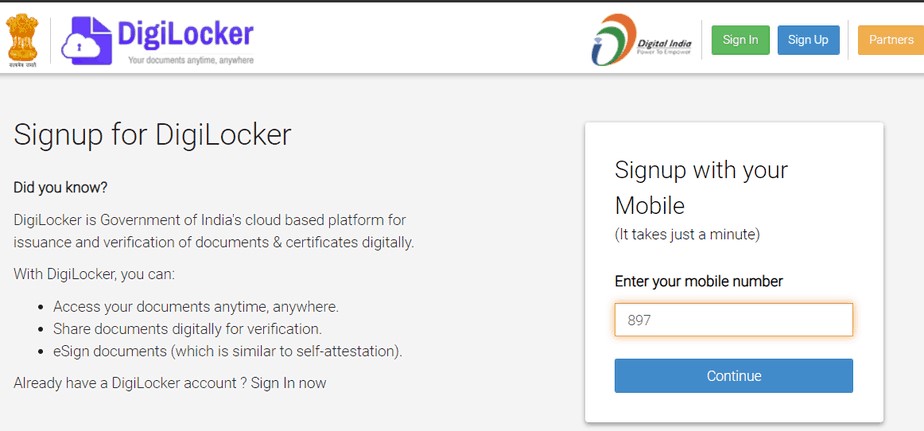Select the "Access your documents anytime" bullet
This screenshot has height=431, width=924.
pos(196,306)
